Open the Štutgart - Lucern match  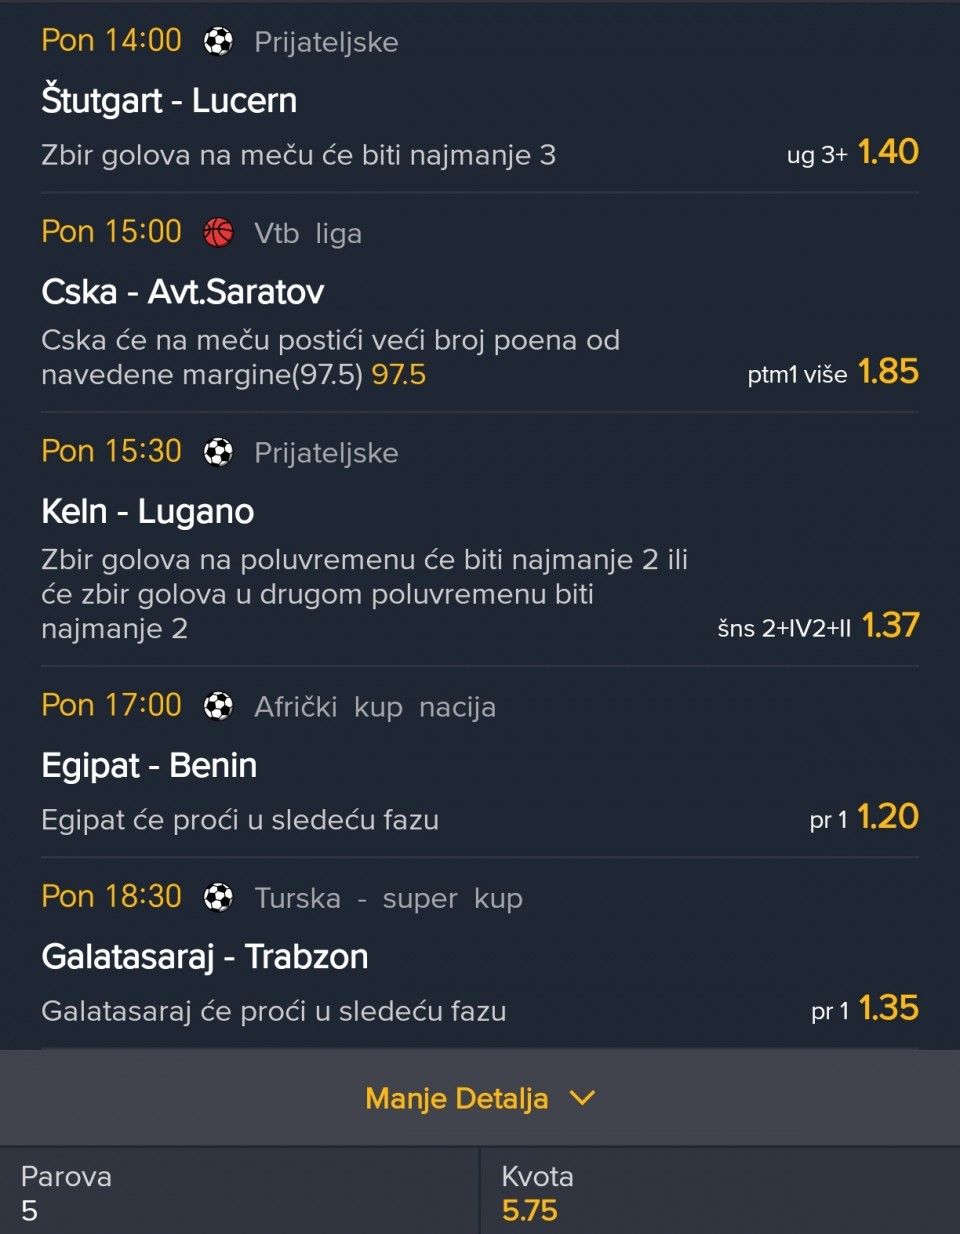tap(169, 100)
